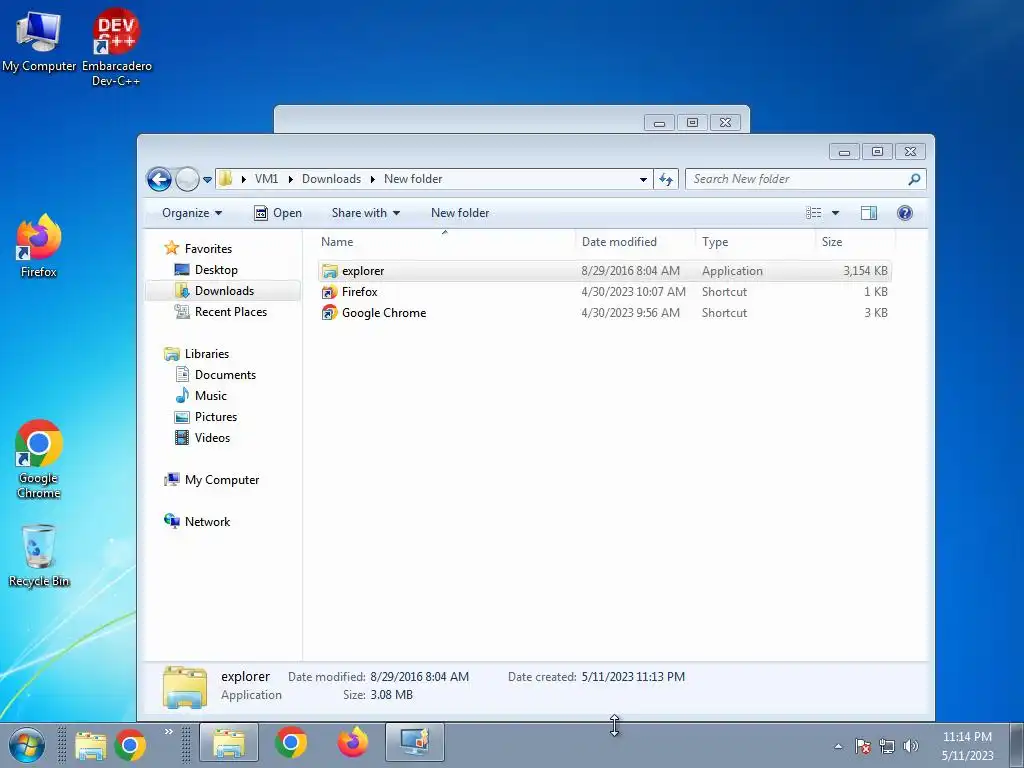Click the Back navigation arrow button
The height and width of the screenshot is (768, 1024).
(159, 179)
